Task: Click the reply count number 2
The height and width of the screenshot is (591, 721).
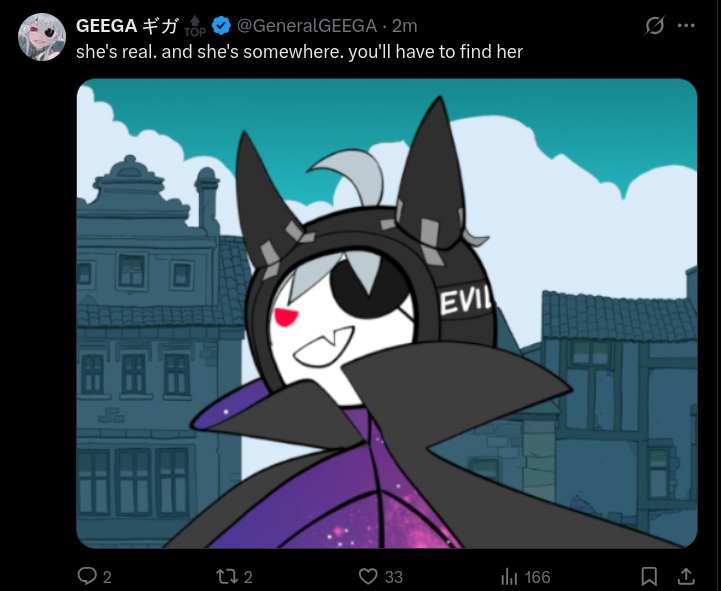Action: point(107,577)
